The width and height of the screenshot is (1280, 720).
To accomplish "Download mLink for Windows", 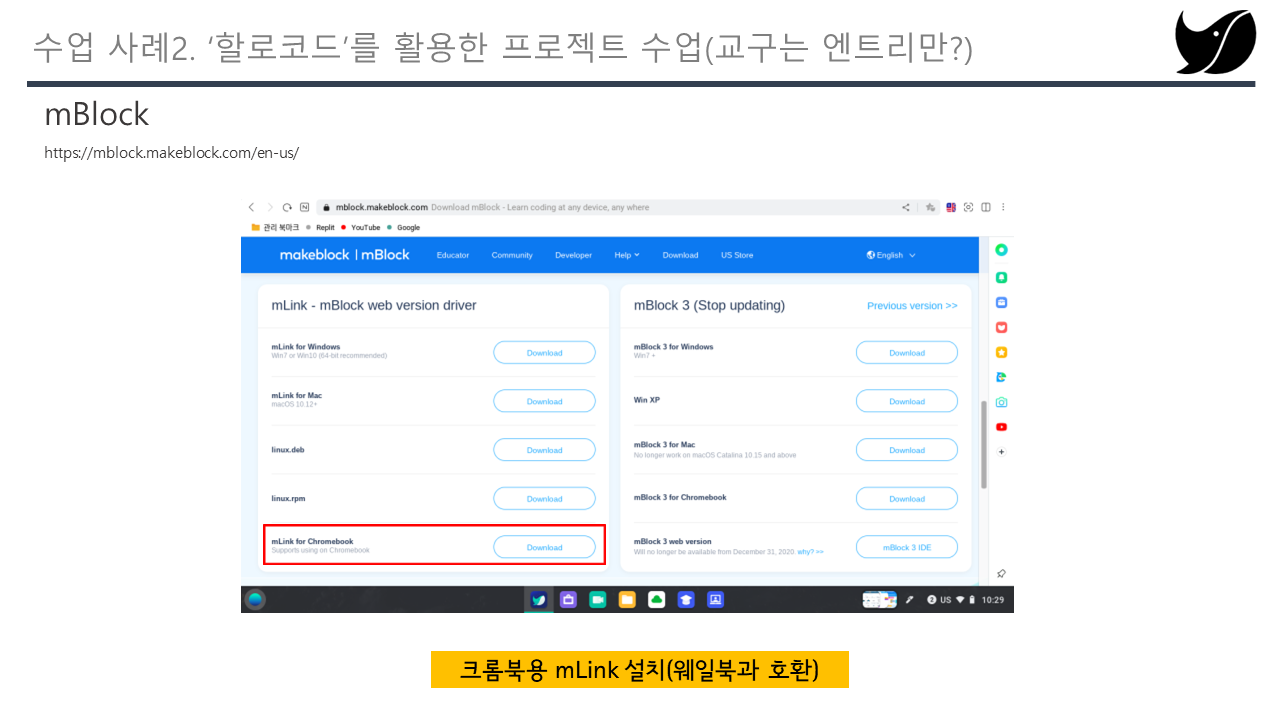I will (544, 353).
